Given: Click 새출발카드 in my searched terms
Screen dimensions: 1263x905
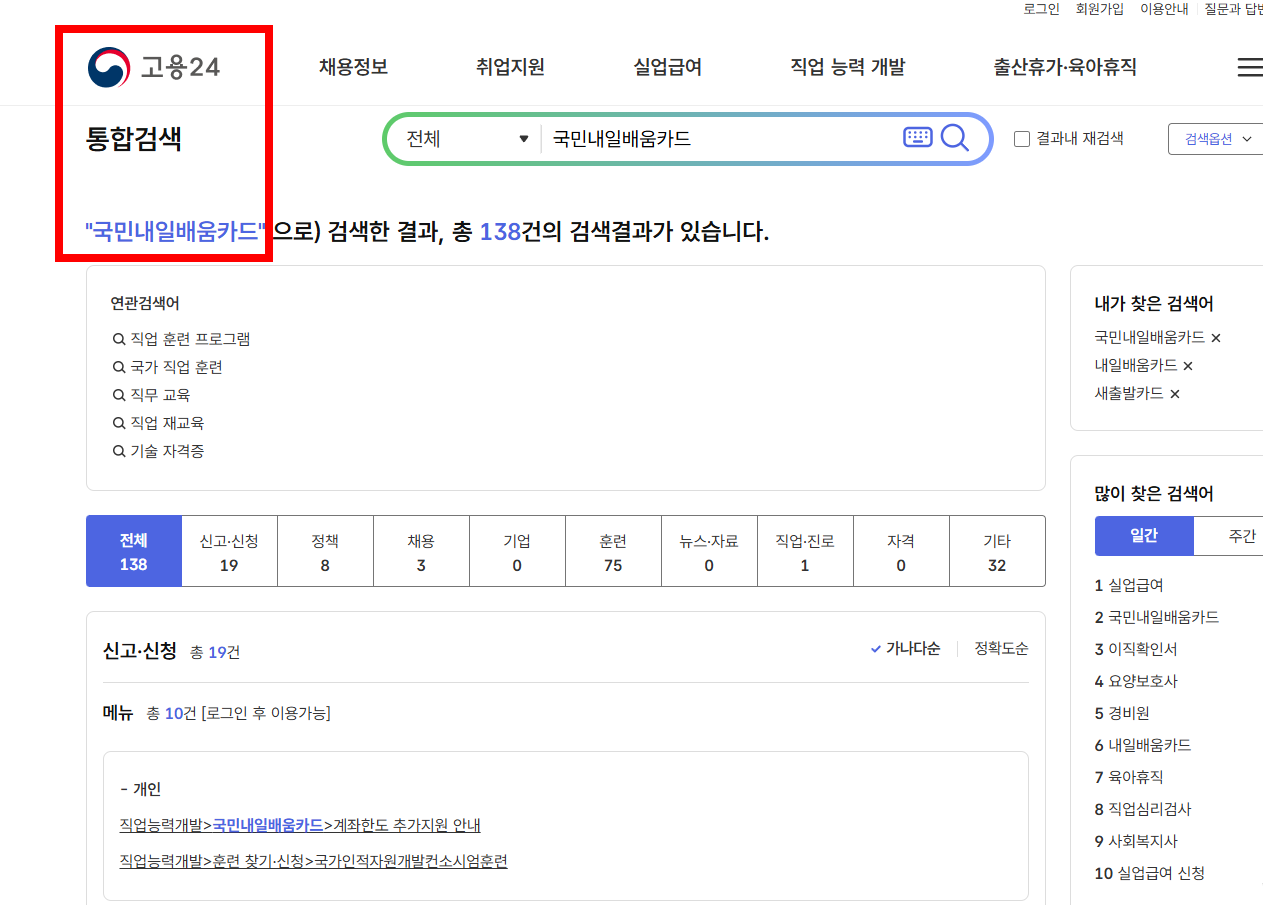Looking at the screenshot, I should (x=1129, y=394).
